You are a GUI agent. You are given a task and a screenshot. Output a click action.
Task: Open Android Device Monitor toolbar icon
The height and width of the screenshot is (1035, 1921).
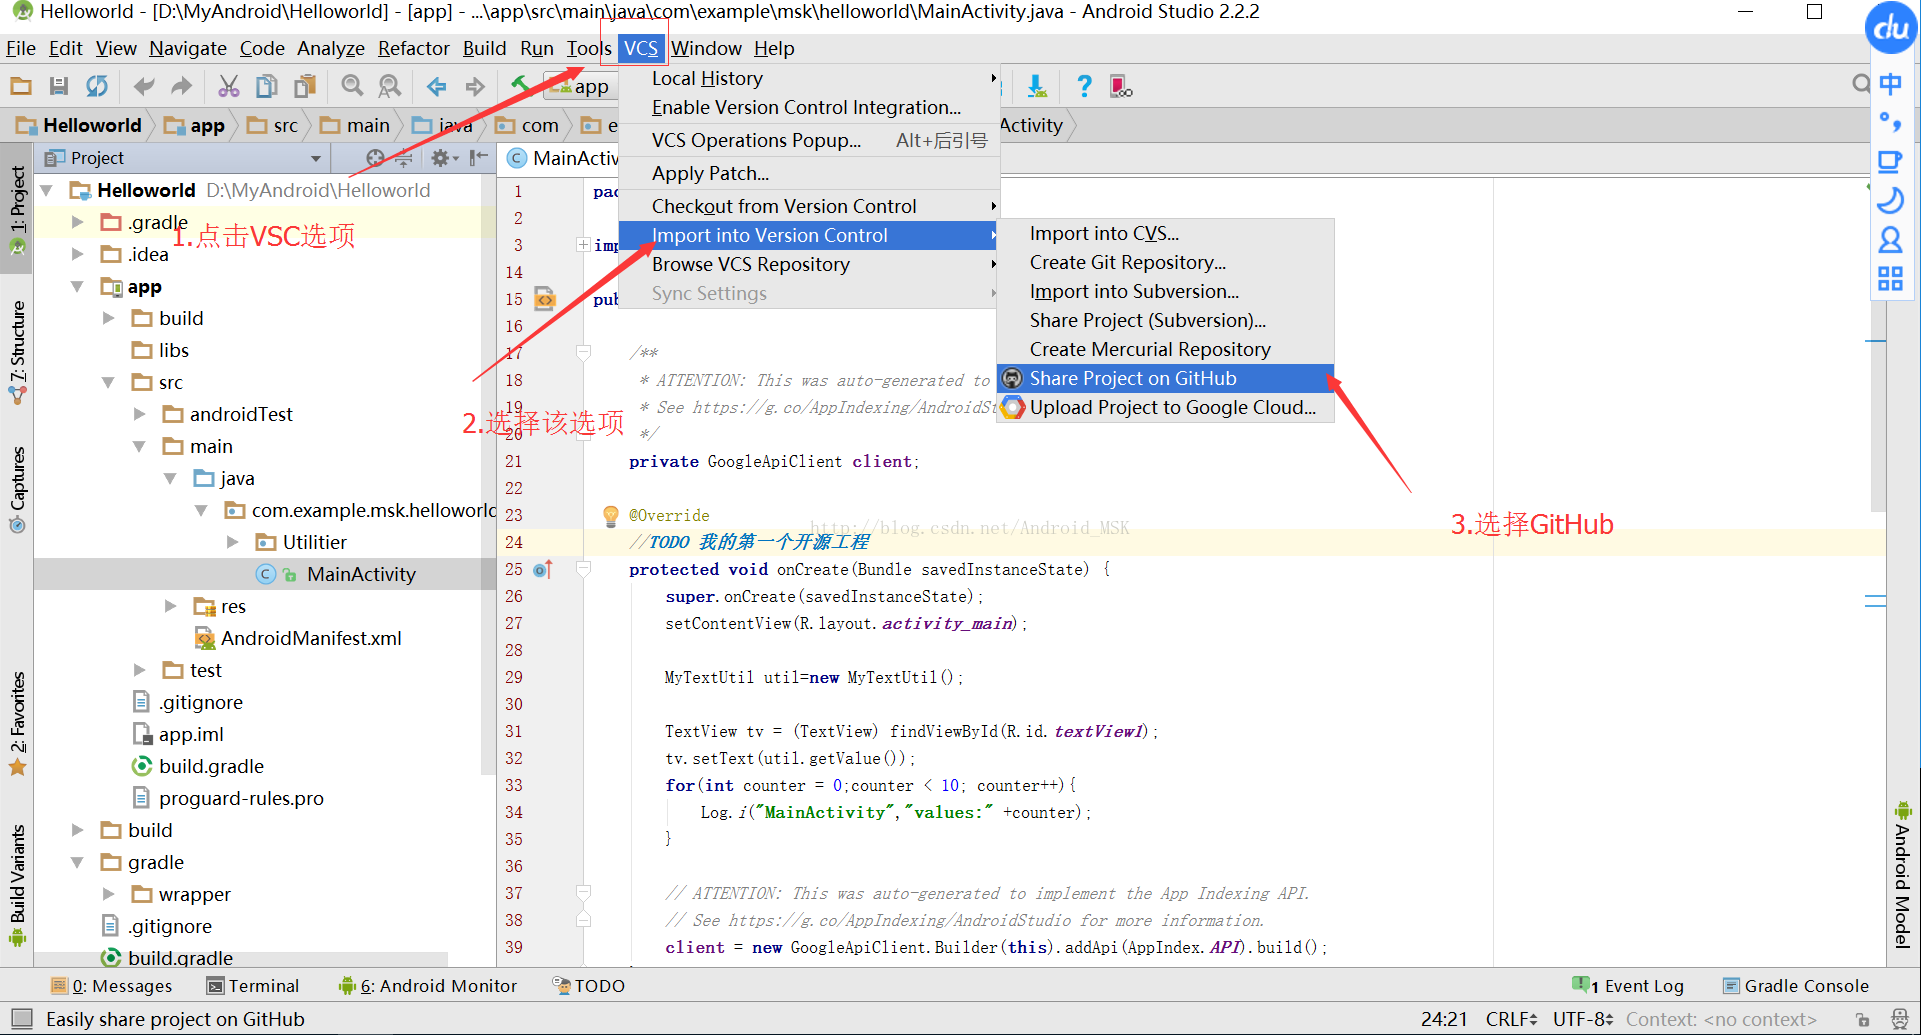tap(1122, 87)
